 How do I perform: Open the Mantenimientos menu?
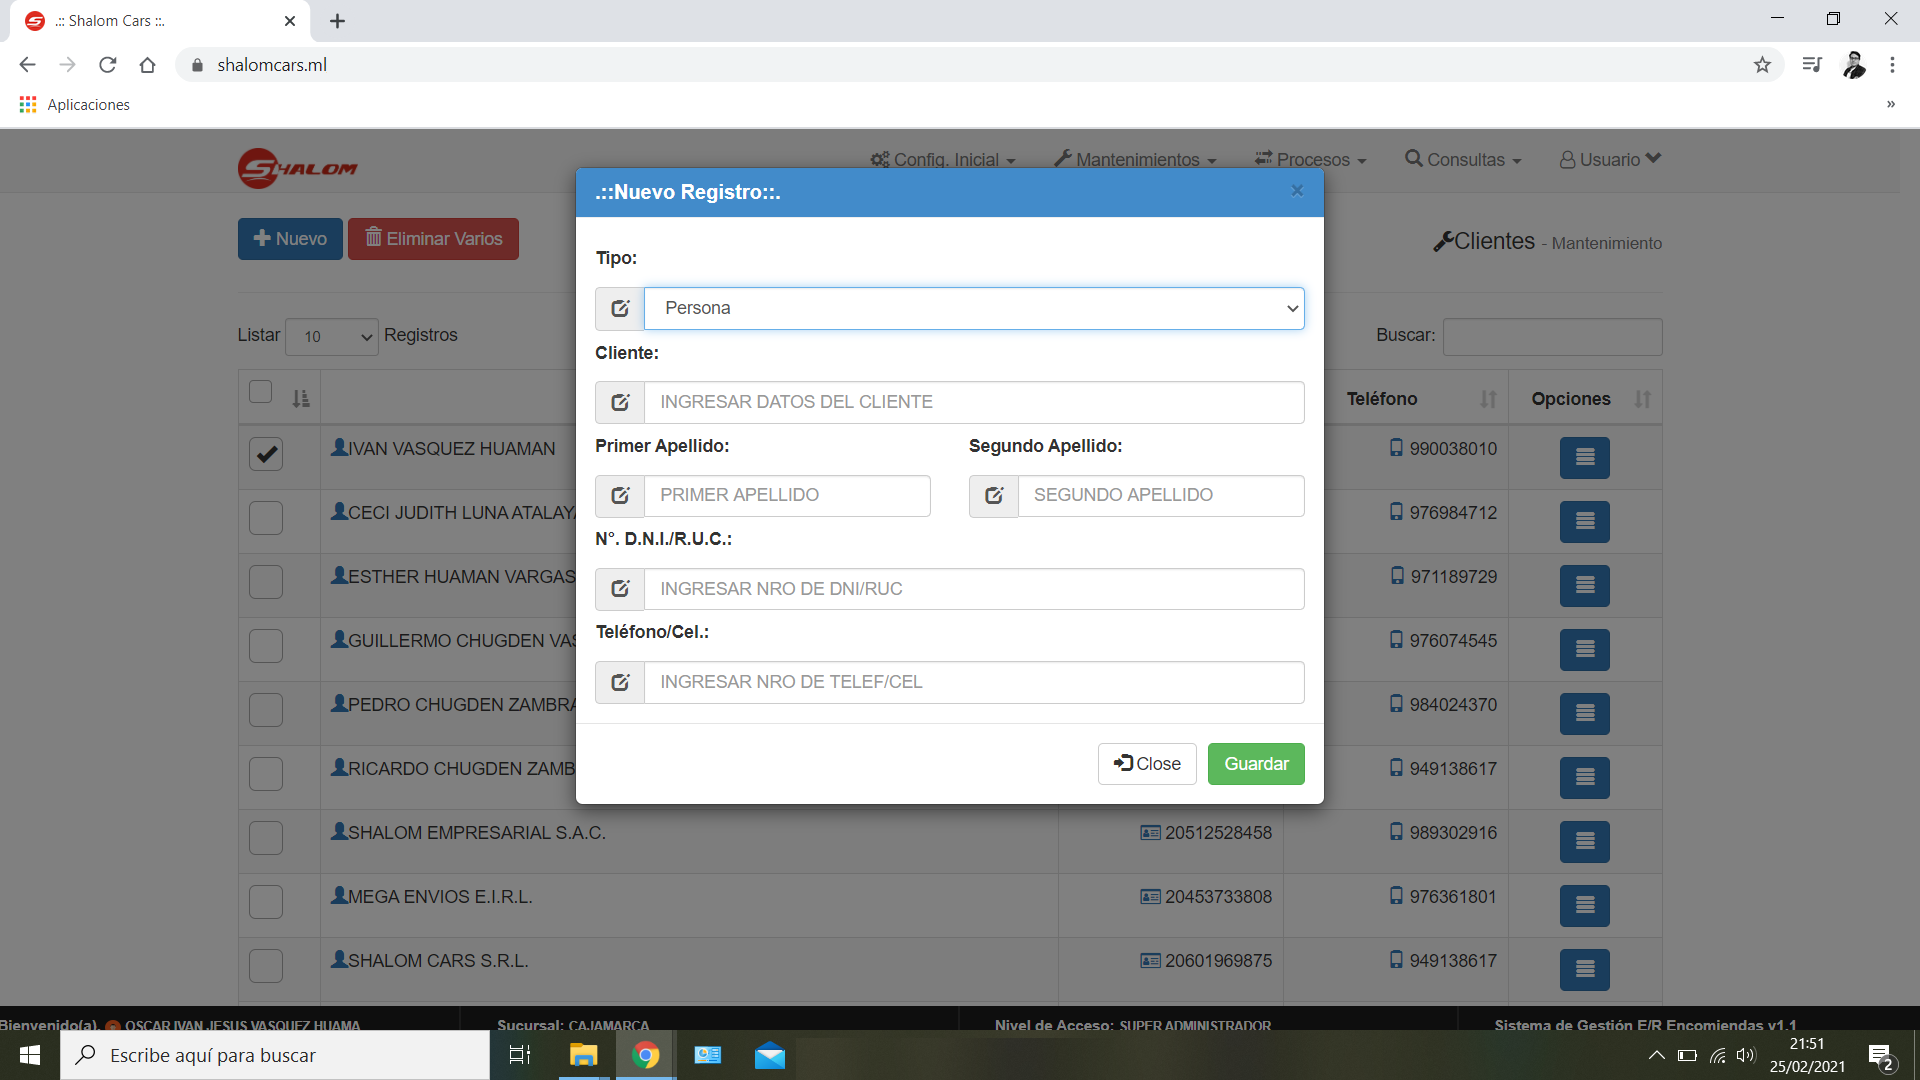(1135, 160)
